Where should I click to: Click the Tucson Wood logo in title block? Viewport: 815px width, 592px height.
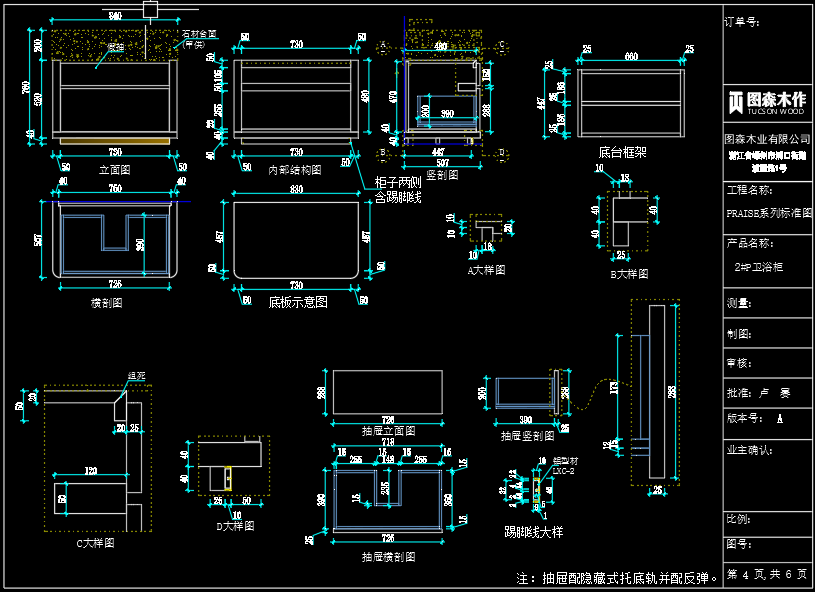[x=767, y=101]
